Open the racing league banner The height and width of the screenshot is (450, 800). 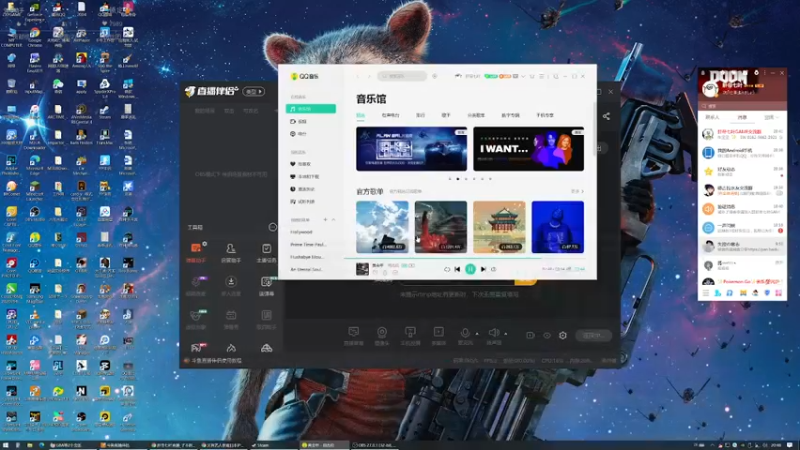pos(411,149)
